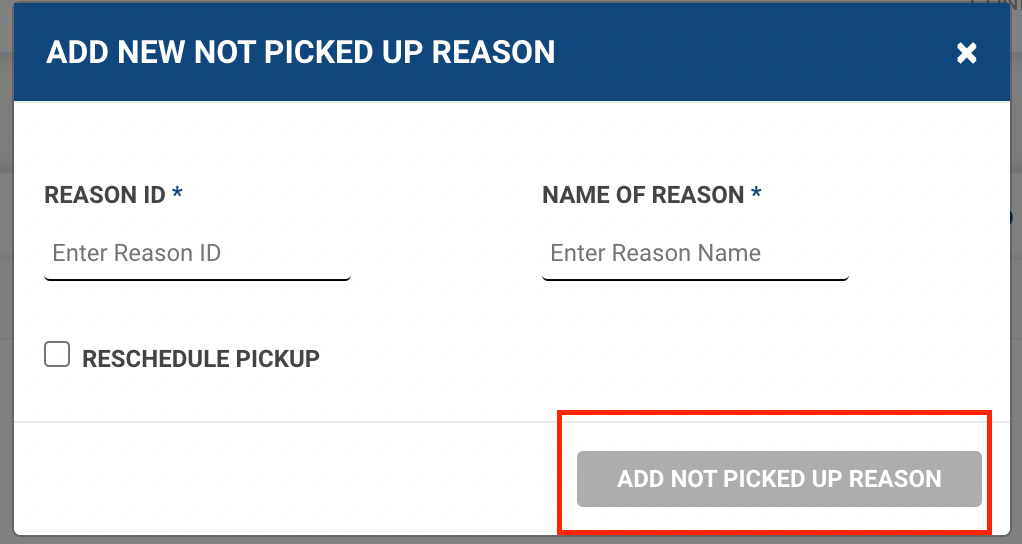Click into the Enter Reason Name field
Image resolution: width=1022 pixels, height=544 pixels.
click(695, 253)
